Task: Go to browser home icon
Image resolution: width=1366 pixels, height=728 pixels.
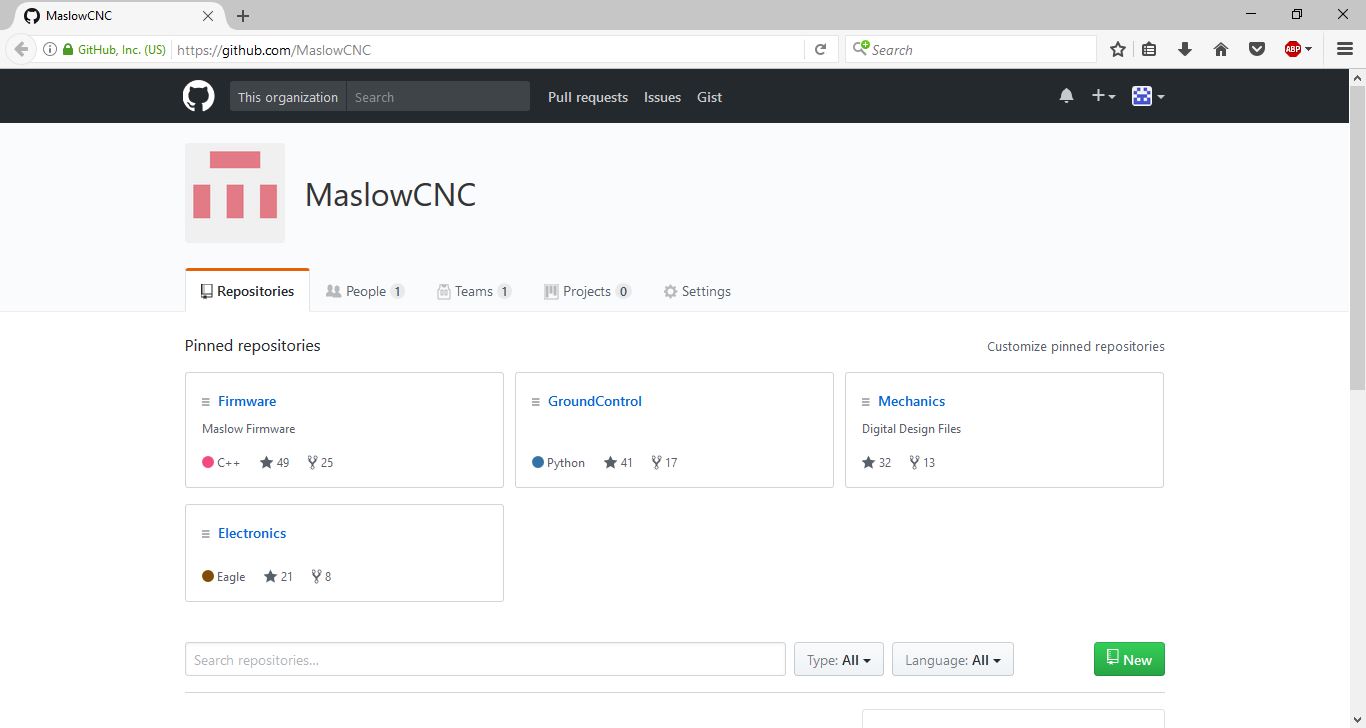Action: (1221, 49)
